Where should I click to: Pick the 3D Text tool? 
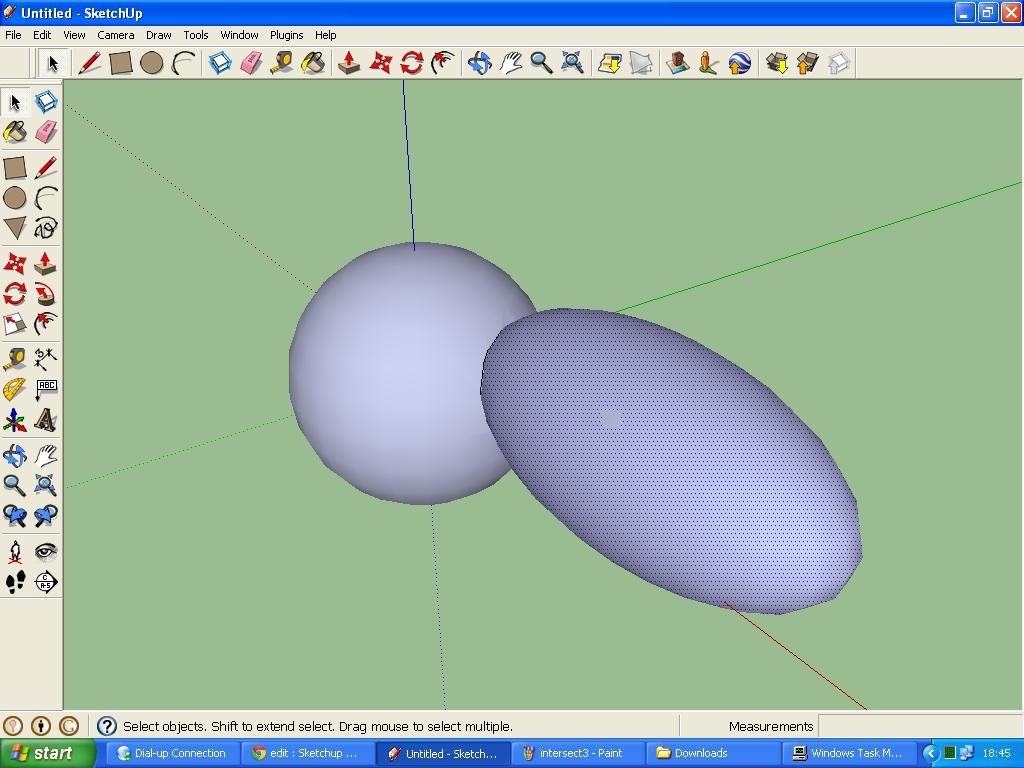pos(46,420)
